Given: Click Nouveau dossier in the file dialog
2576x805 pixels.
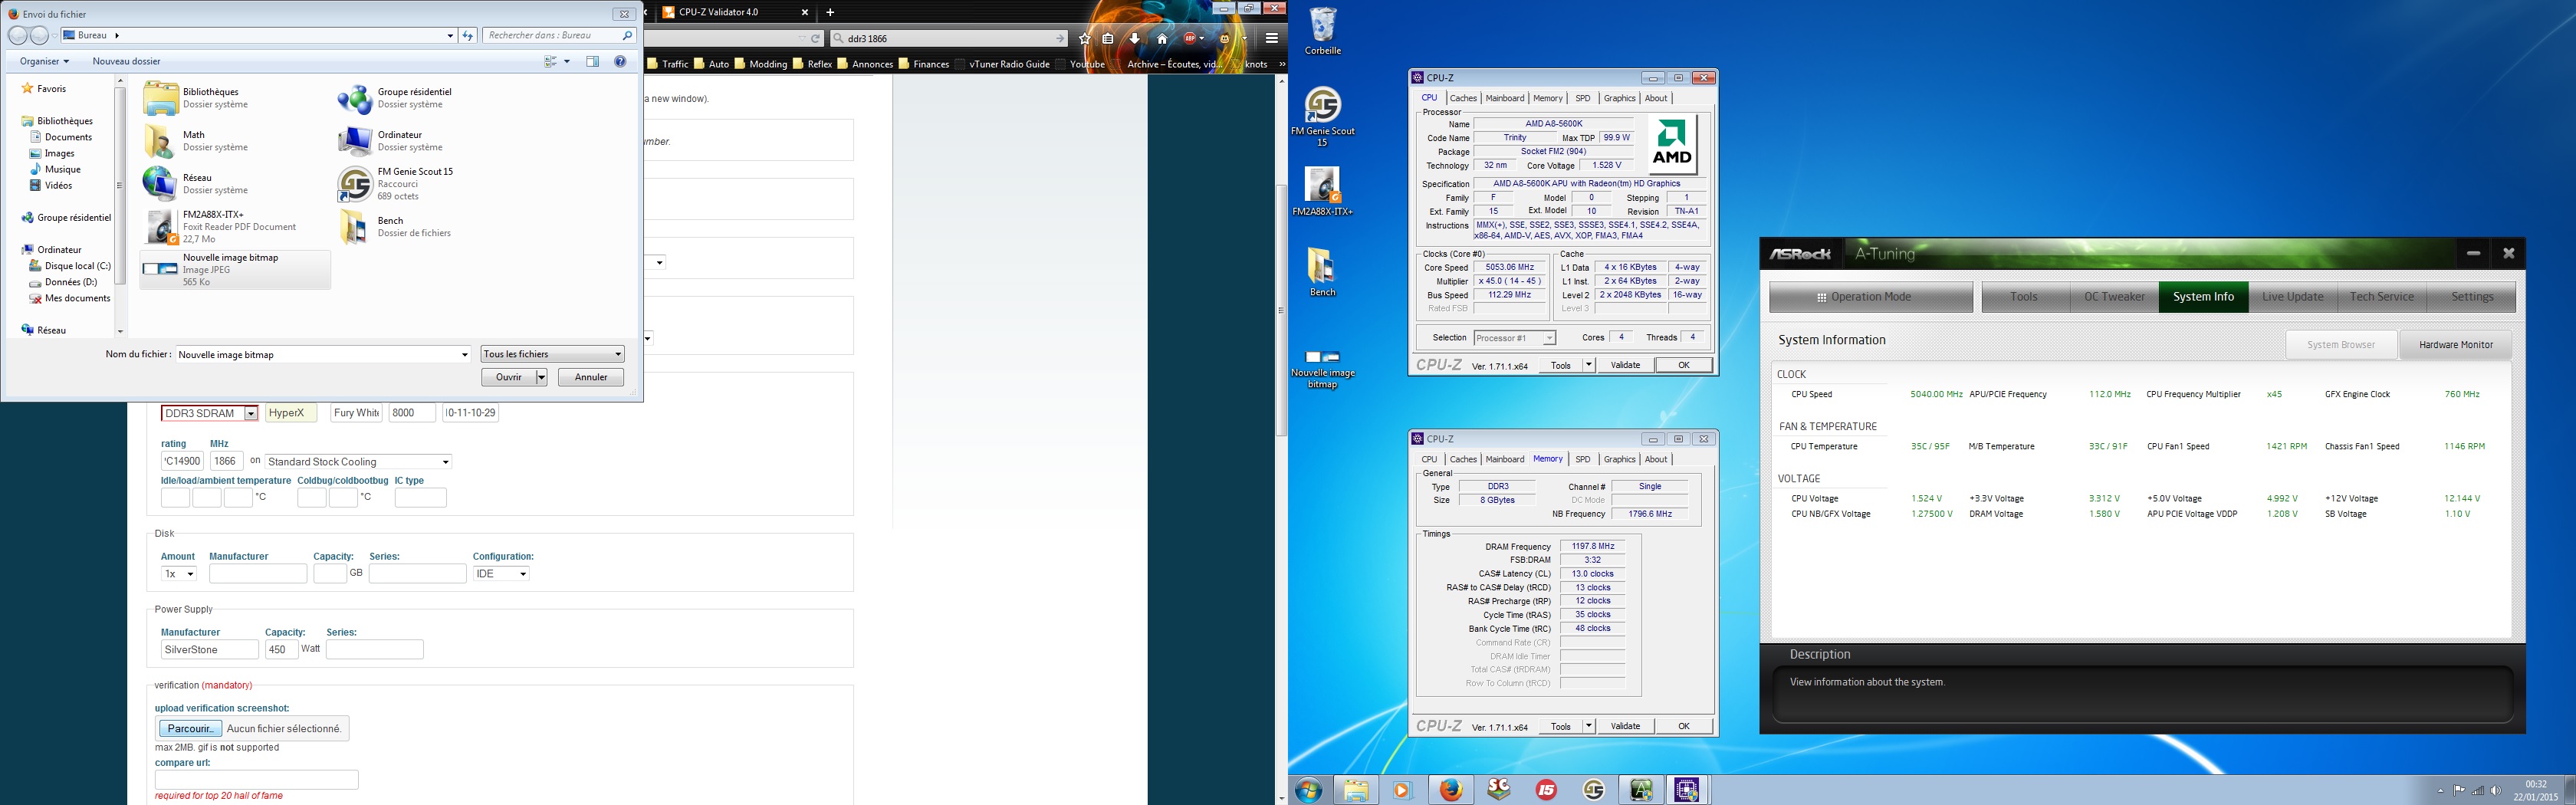Looking at the screenshot, I should pos(126,61).
